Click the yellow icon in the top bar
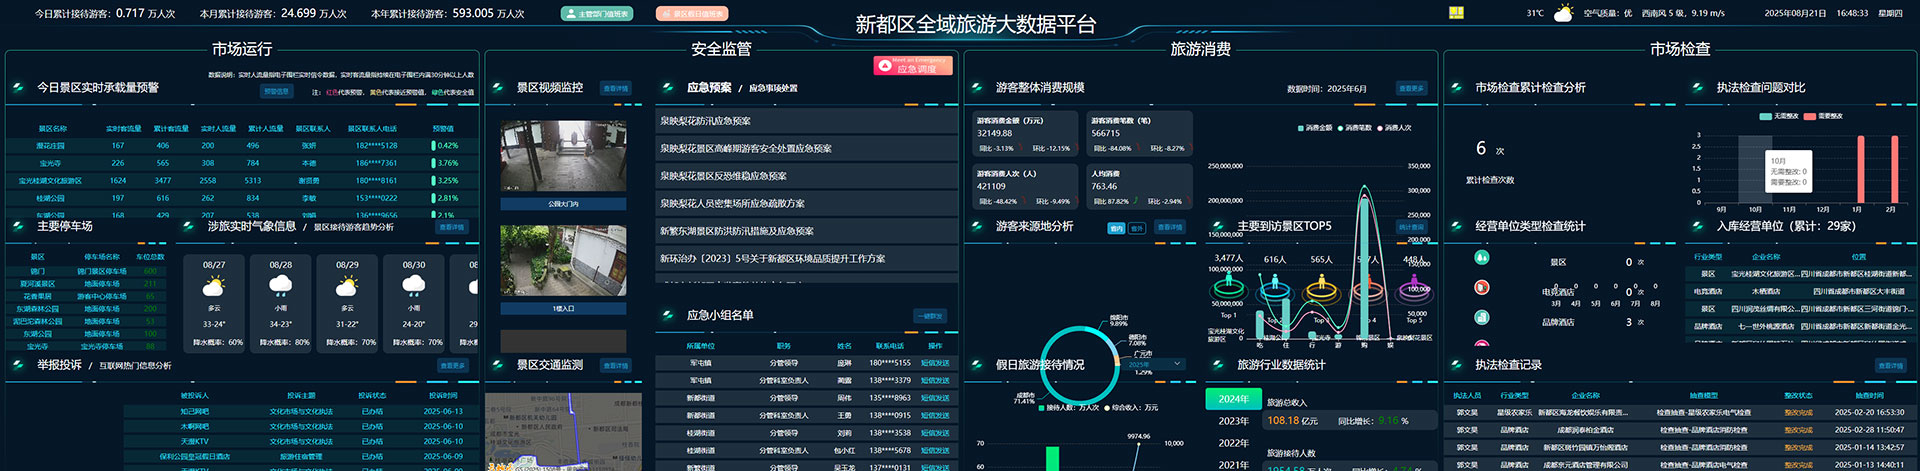 [1456, 13]
